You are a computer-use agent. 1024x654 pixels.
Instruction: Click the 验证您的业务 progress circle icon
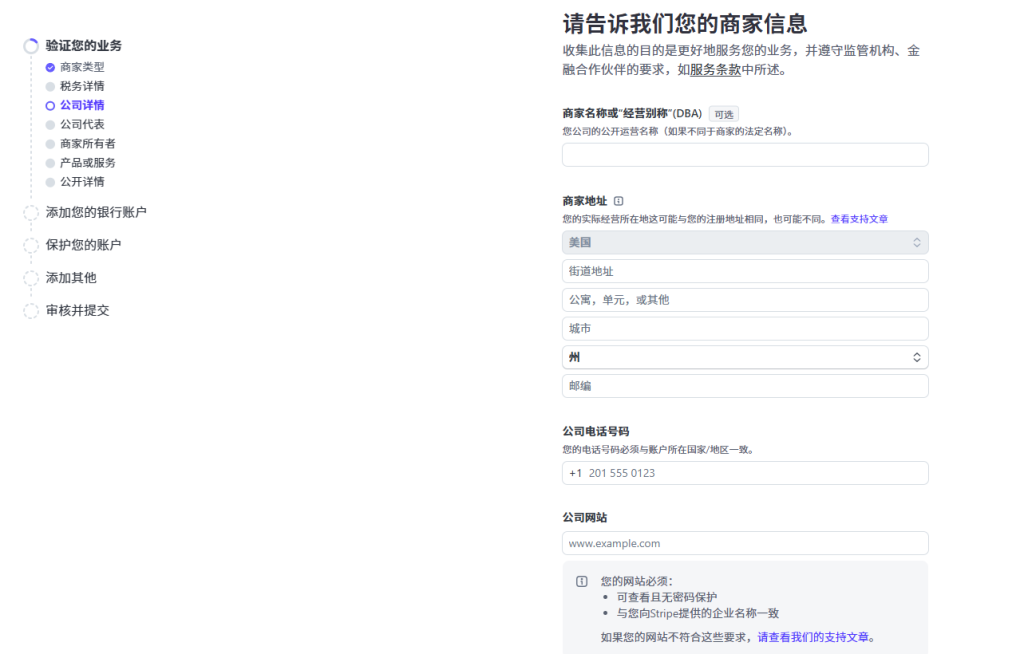pyautogui.click(x=31, y=46)
